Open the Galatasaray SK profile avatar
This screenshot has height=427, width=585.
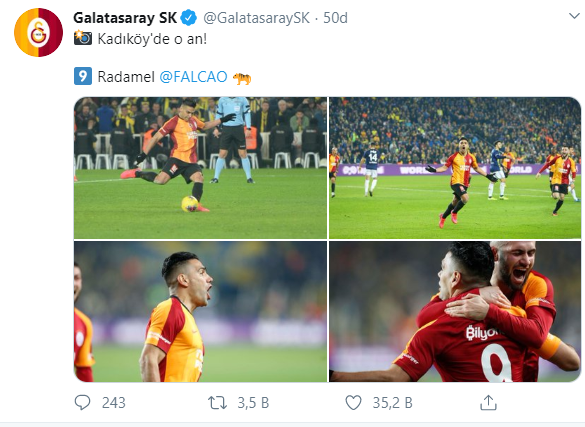point(38,32)
